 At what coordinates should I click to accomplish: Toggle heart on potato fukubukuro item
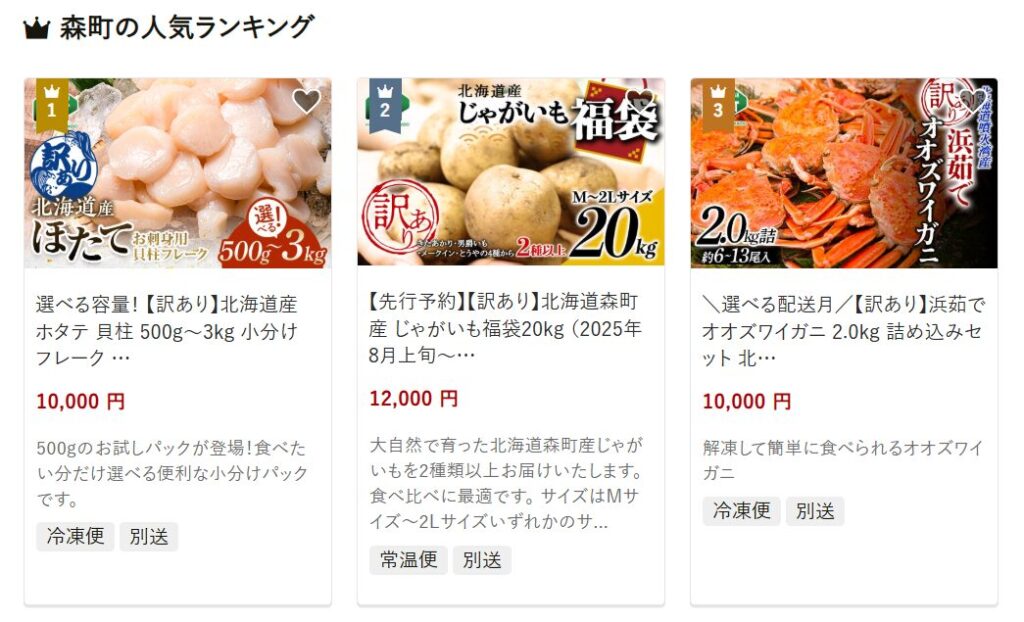pyautogui.click(x=639, y=101)
